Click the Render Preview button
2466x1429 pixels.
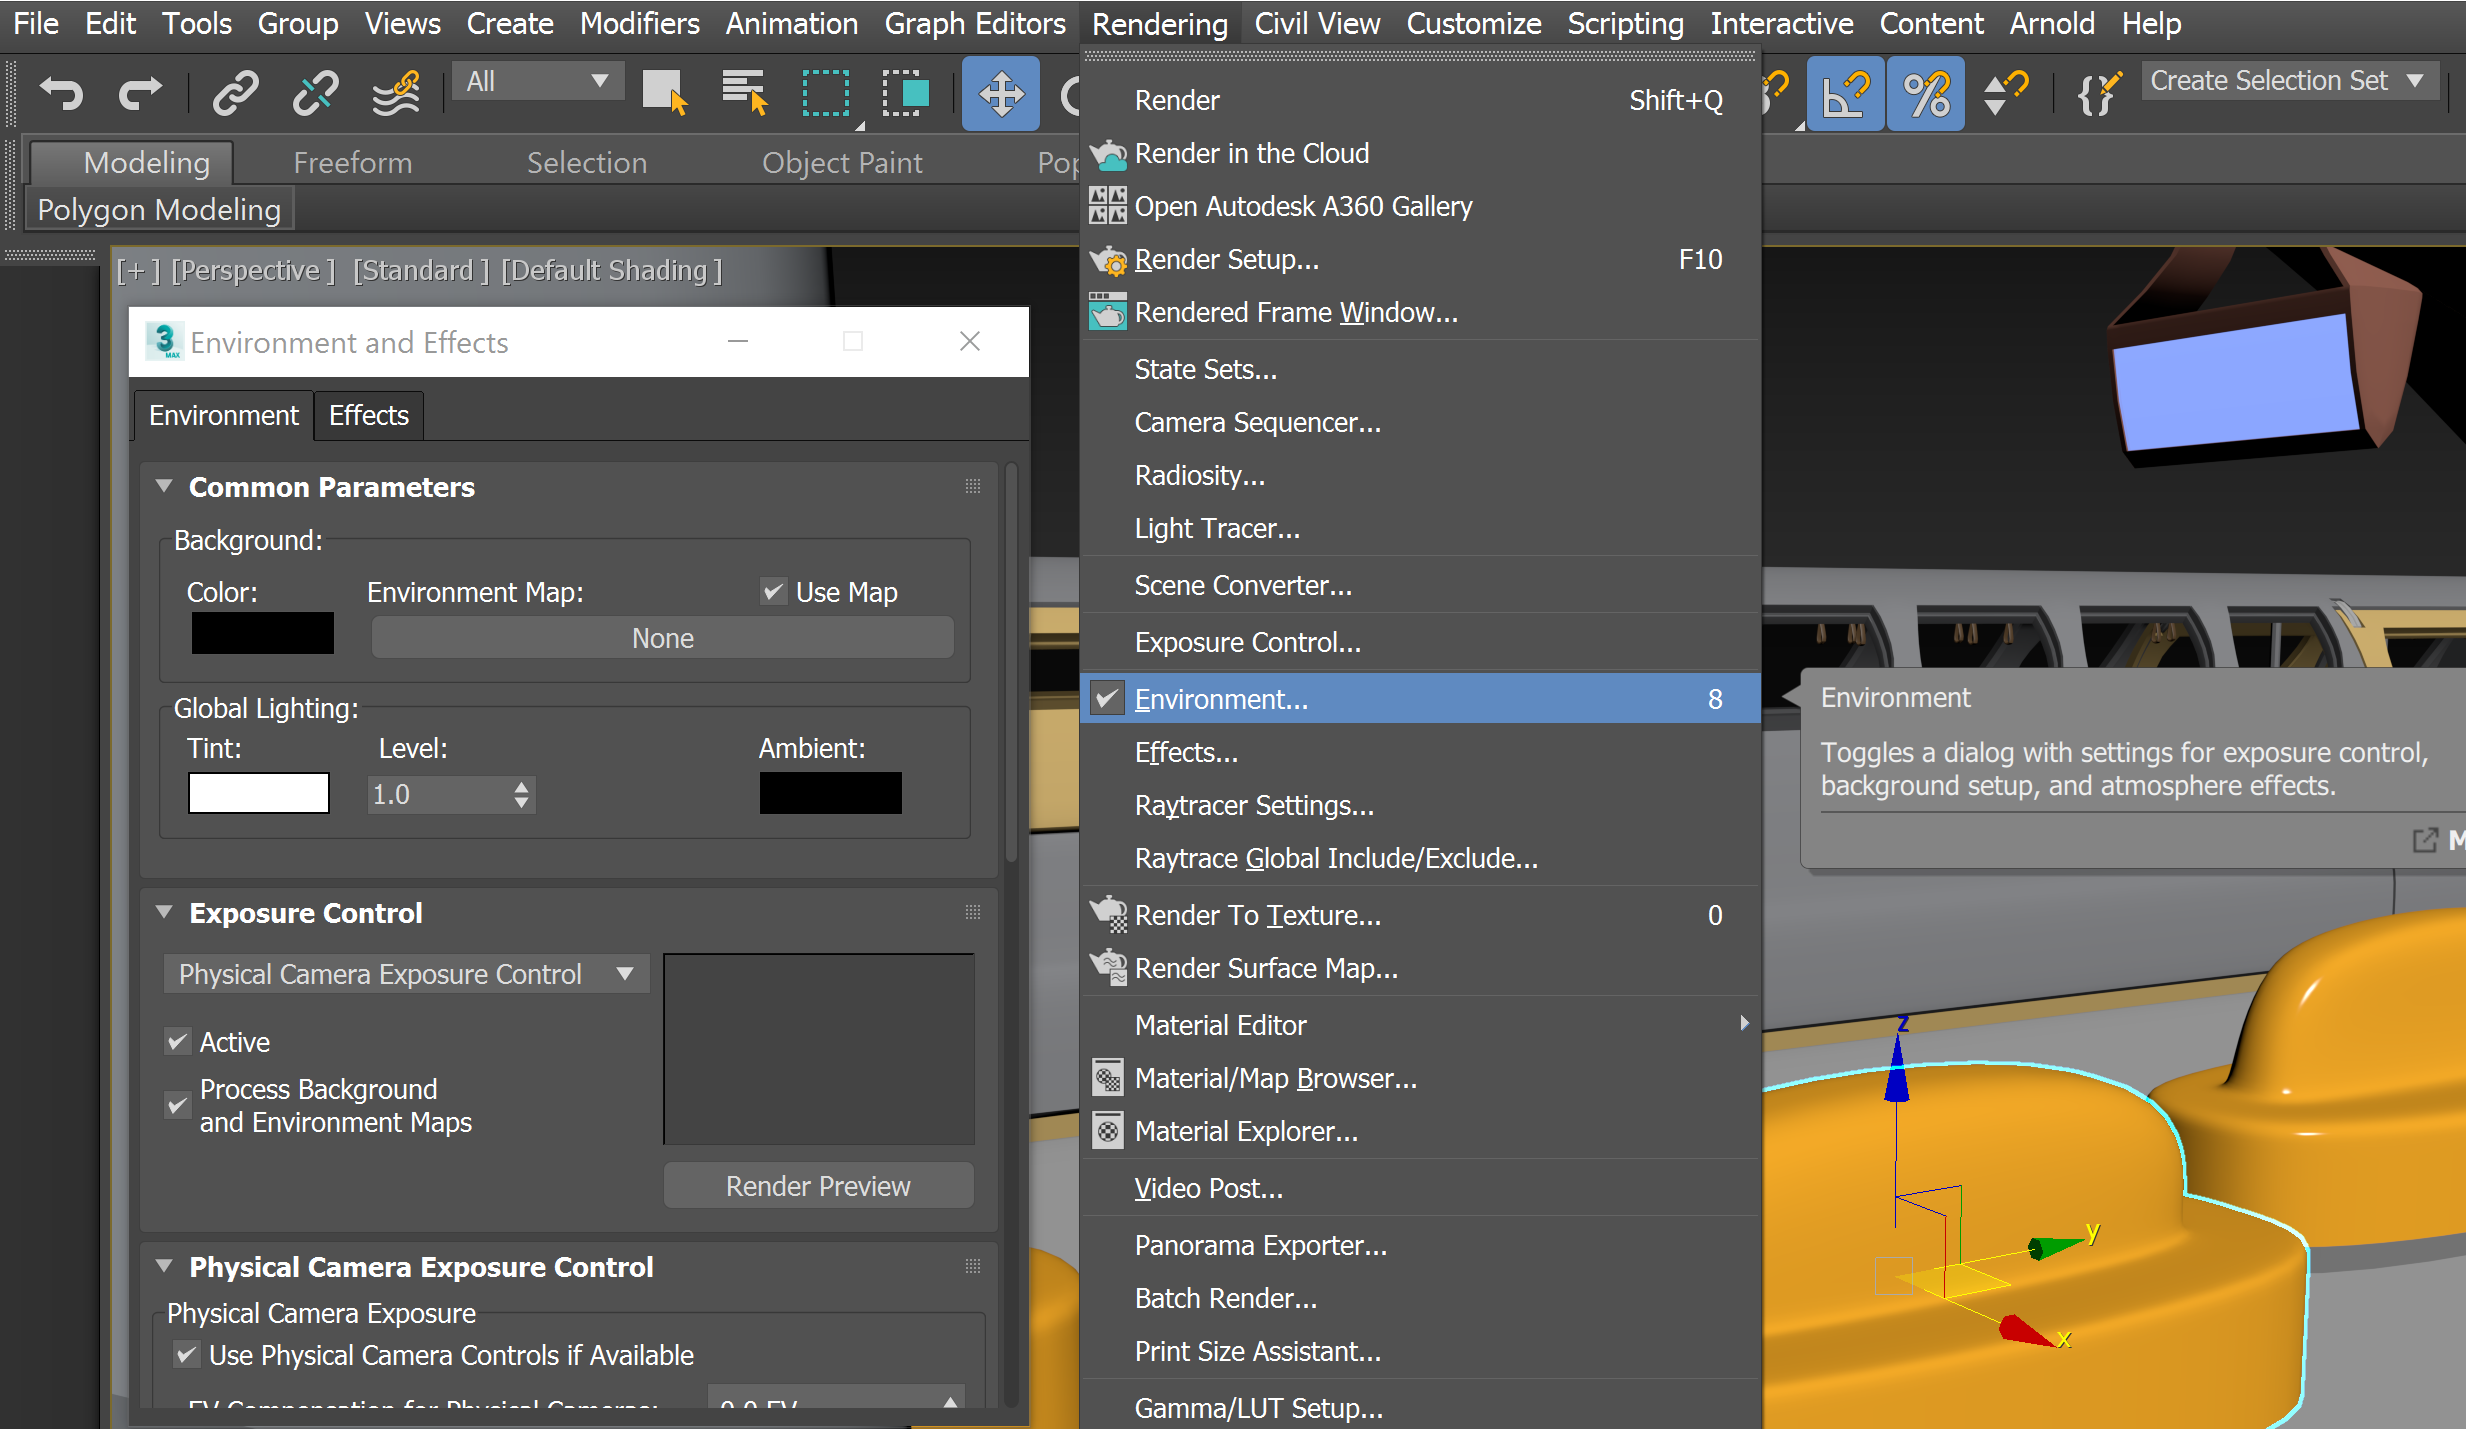[x=820, y=1187]
